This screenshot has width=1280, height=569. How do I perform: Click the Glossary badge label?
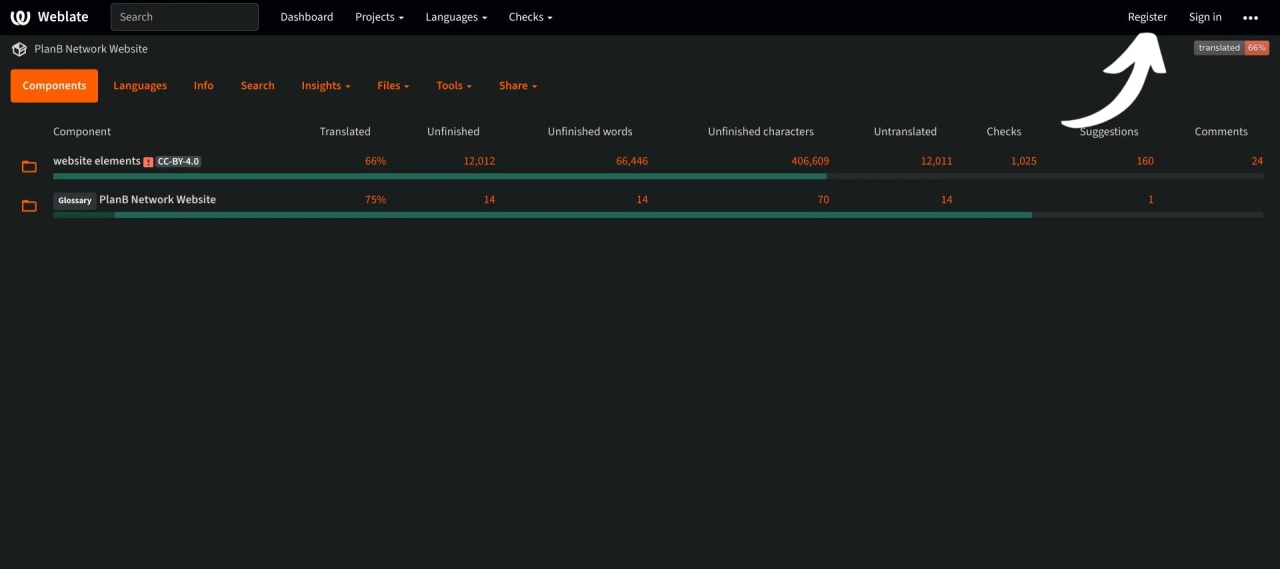[75, 200]
